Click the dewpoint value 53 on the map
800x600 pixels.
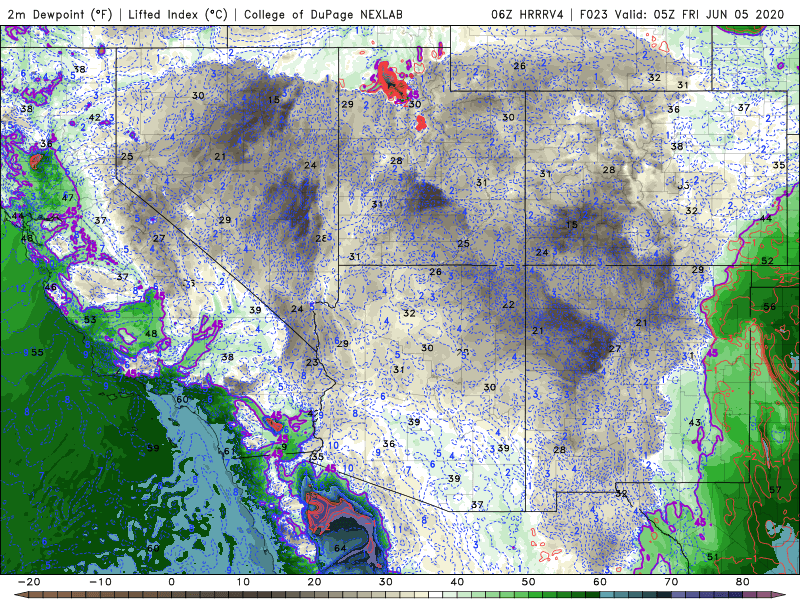pyautogui.click(x=90, y=320)
